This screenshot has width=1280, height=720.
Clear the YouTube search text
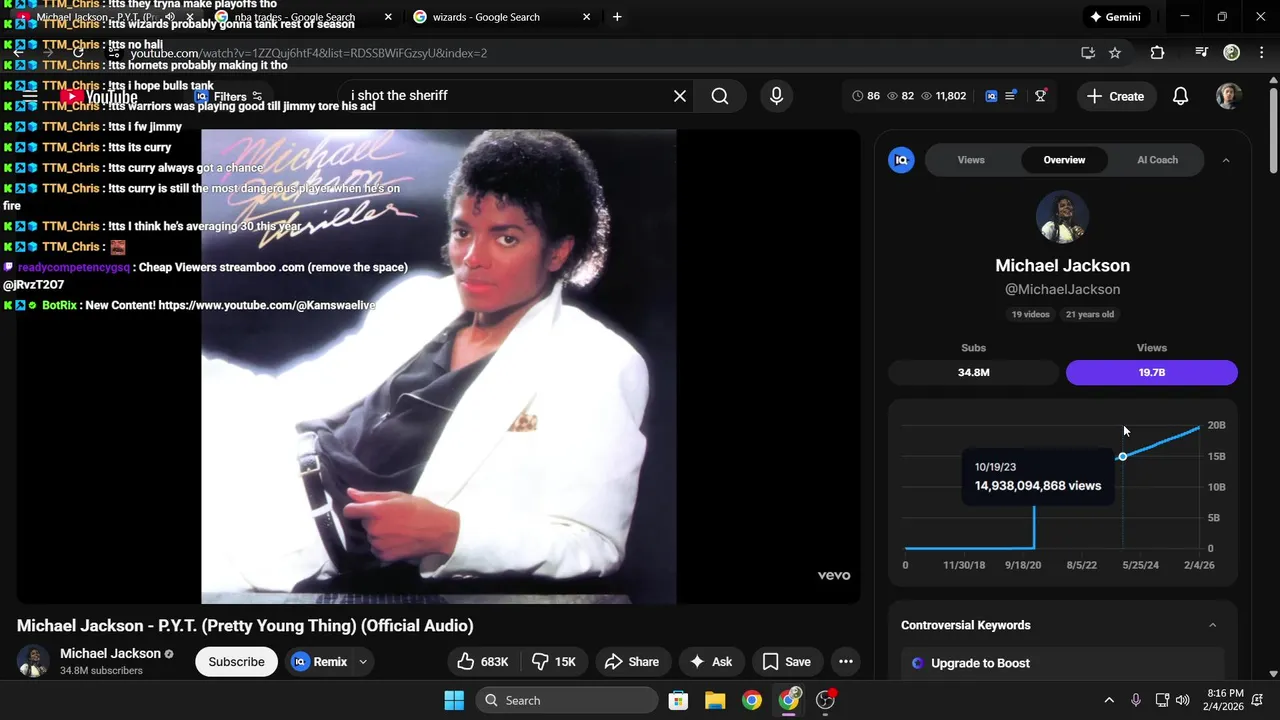click(680, 96)
